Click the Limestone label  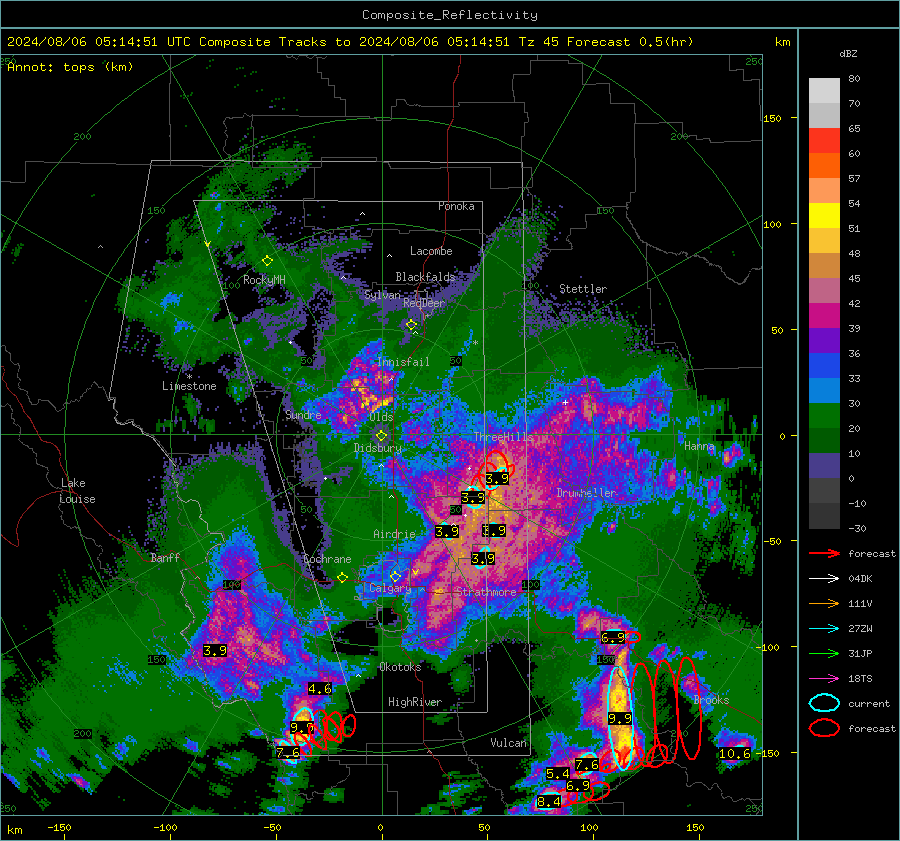tap(189, 386)
